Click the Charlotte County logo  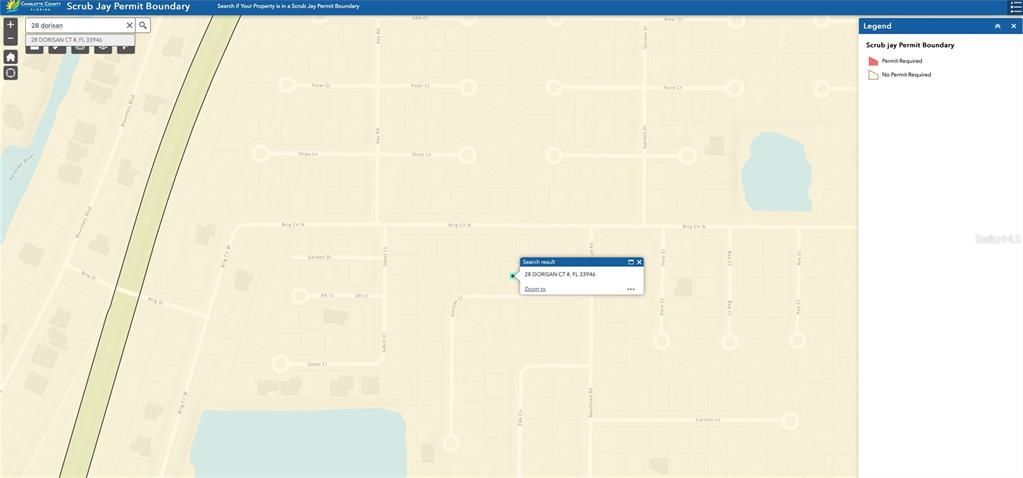[x=33, y=6]
